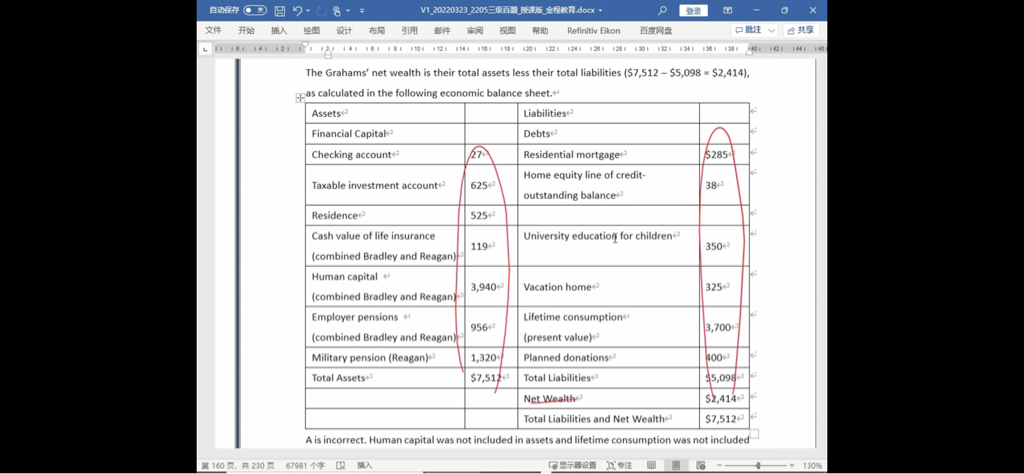Open Touch/Mouse mode dropdown arrow
The image size is (1024, 474).
point(348,11)
